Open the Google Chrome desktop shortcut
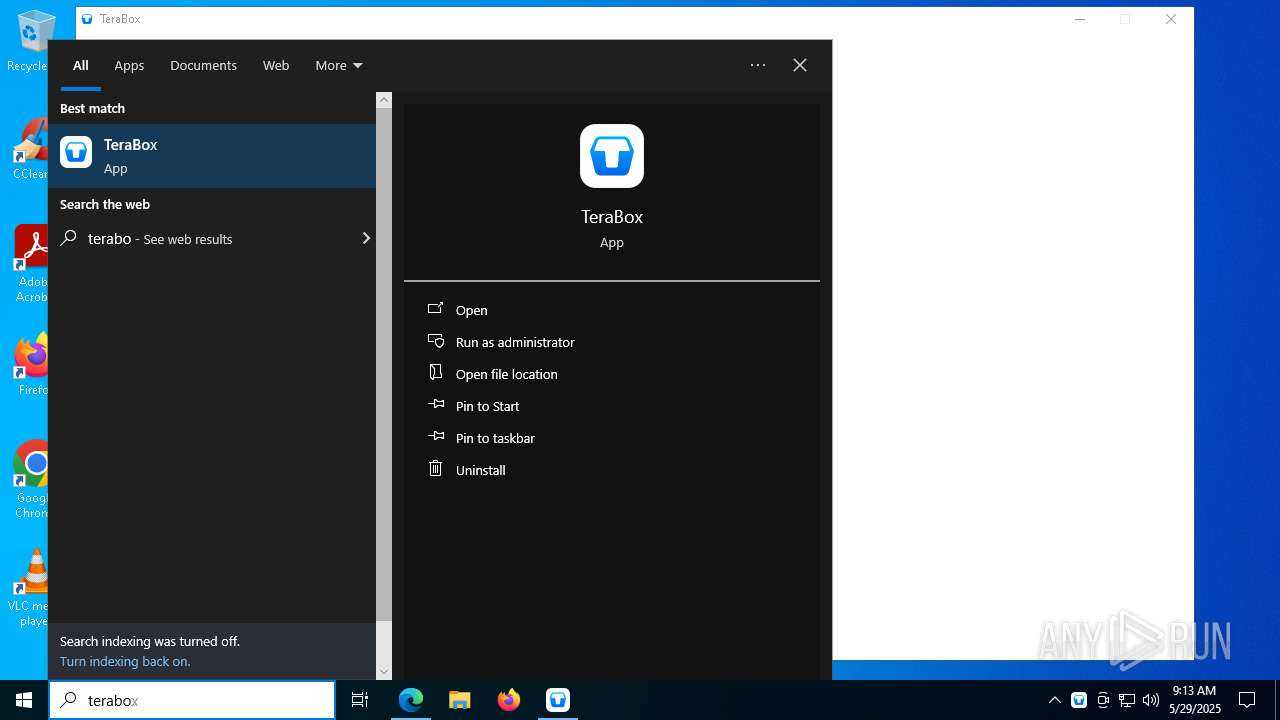Screen dimensions: 1280x720 coord(32,480)
